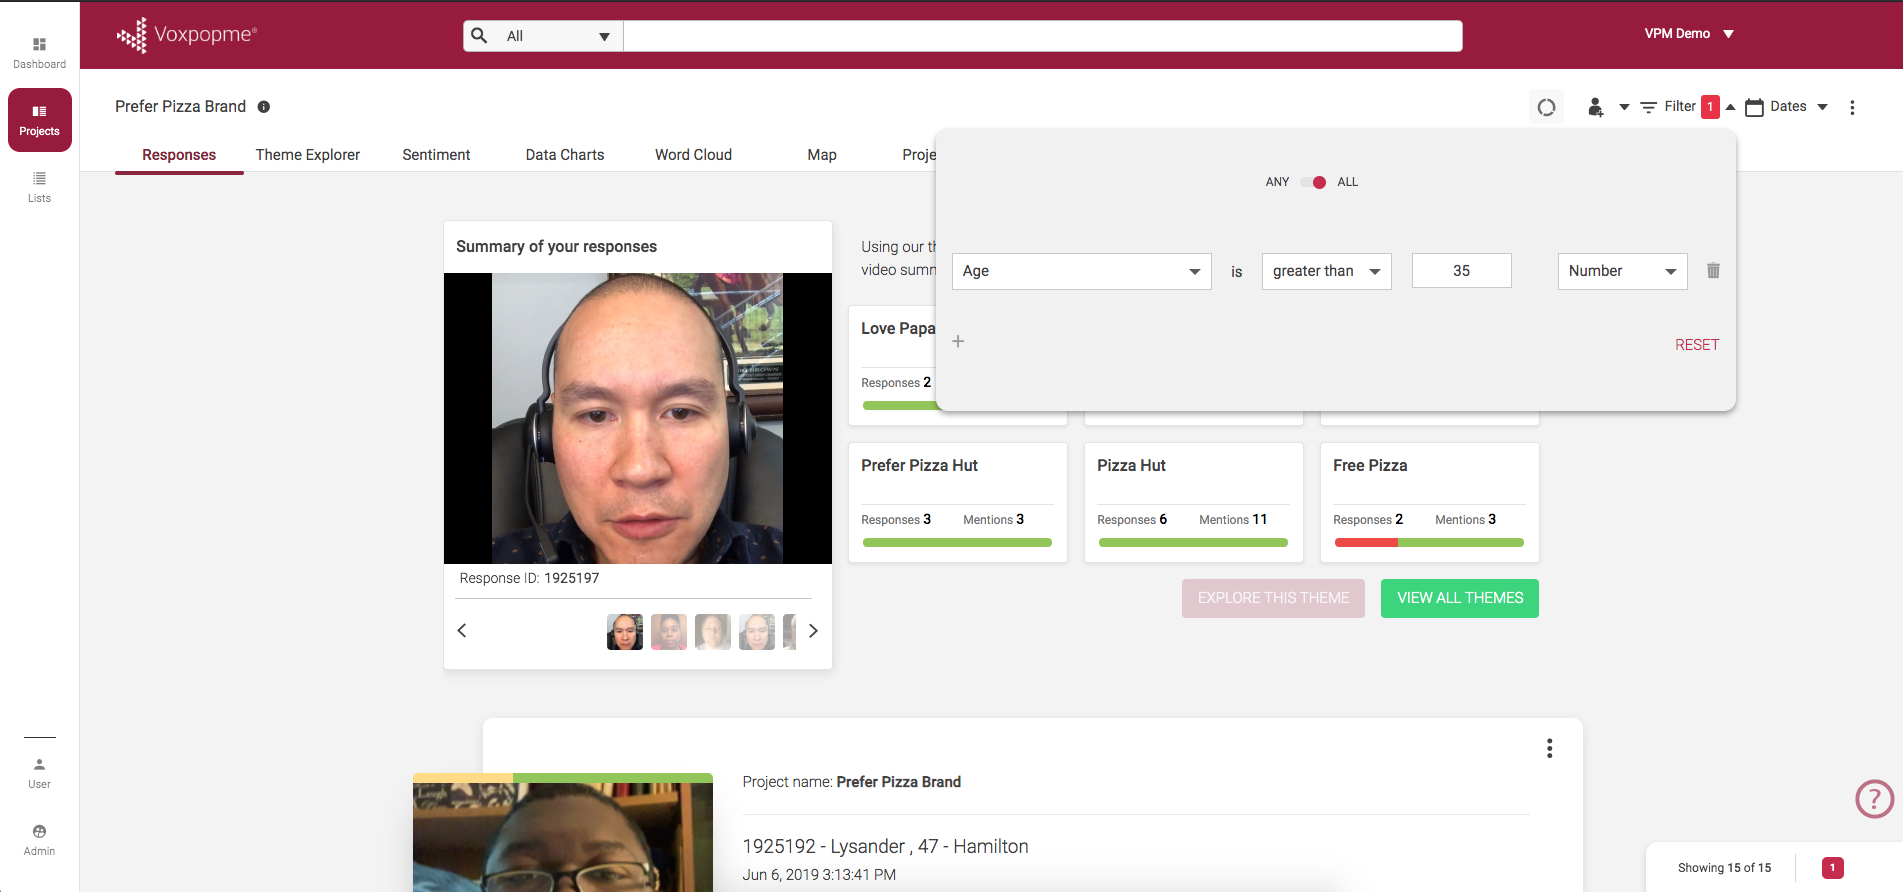This screenshot has height=892, width=1903.
Task: Click the Love Papa theme card title
Action: click(x=898, y=329)
